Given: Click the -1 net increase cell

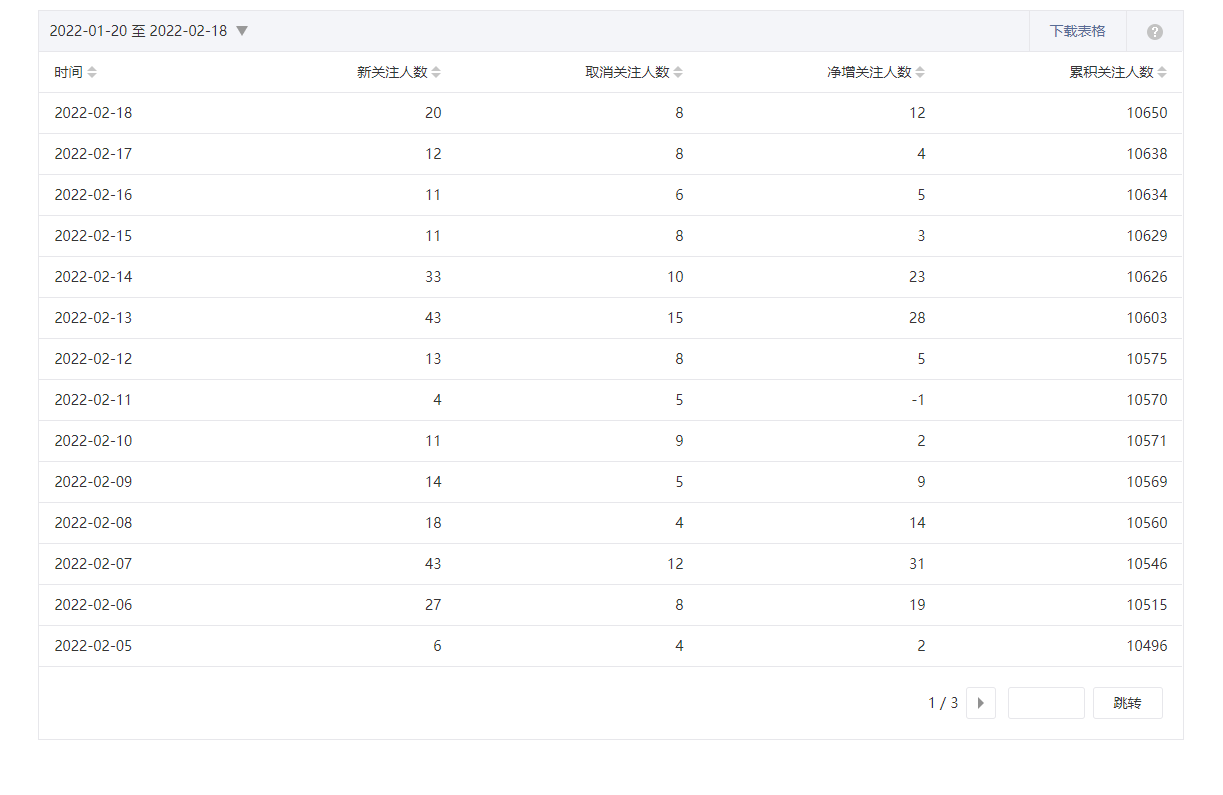Looking at the screenshot, I should pos(919,400).
